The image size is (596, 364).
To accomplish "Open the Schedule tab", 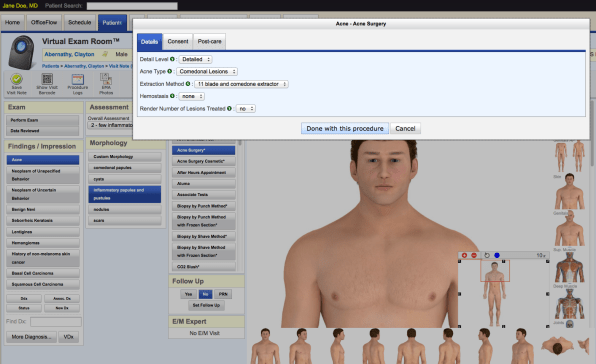I will (x=79, y=22).
